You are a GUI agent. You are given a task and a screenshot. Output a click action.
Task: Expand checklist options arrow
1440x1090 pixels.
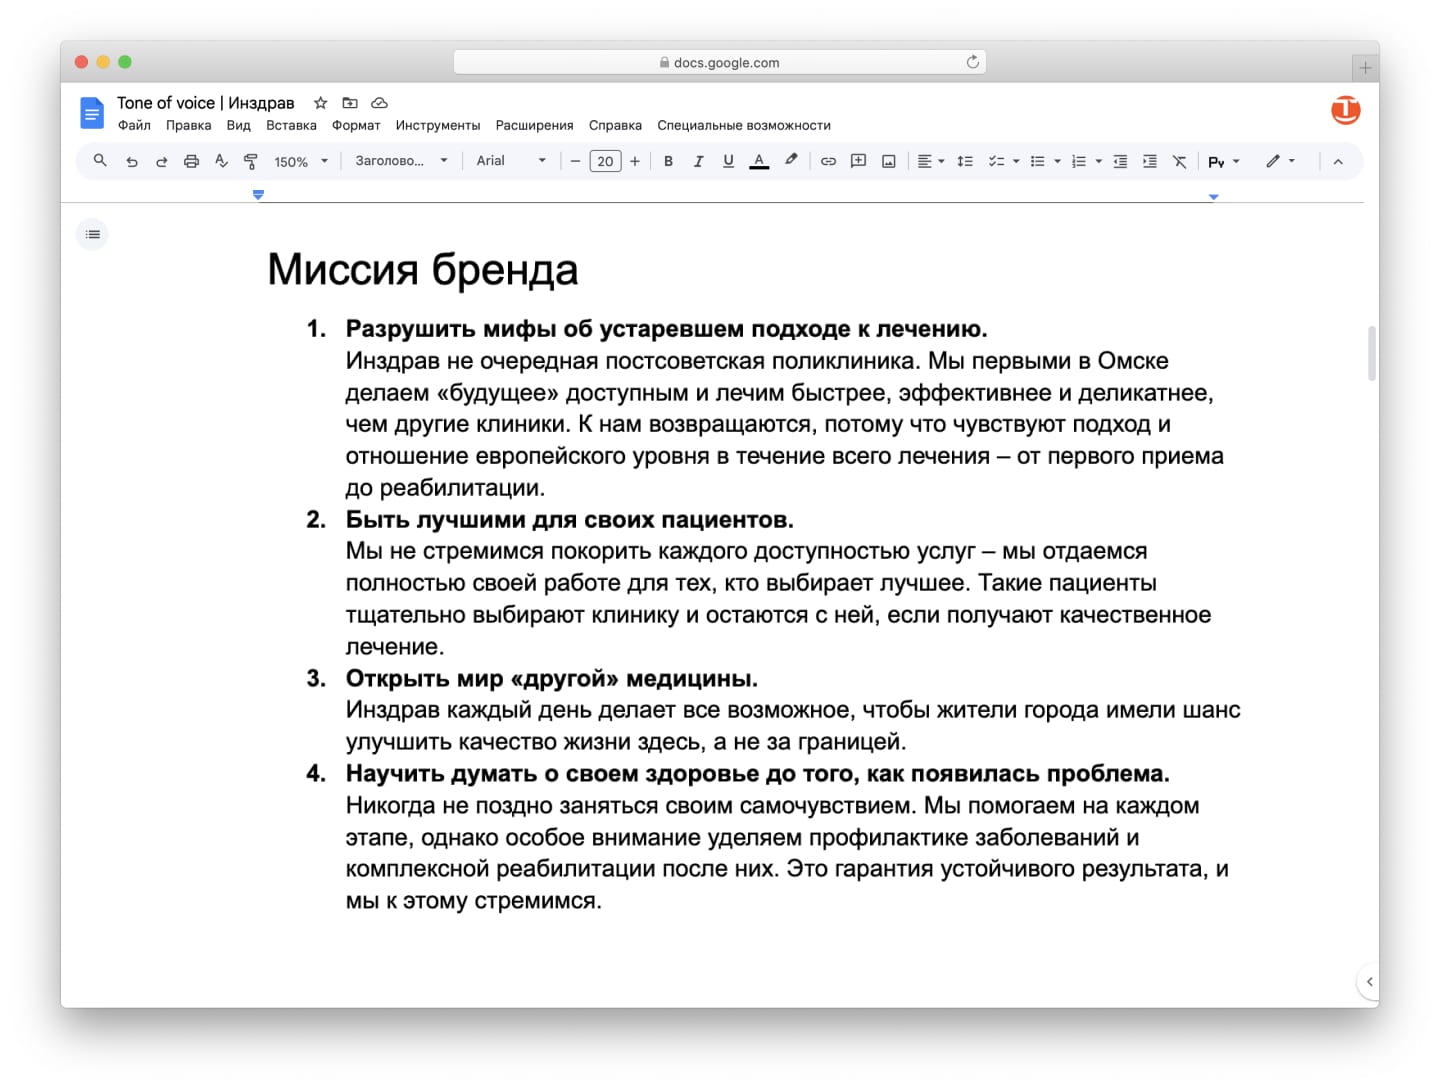(x=1016, y=161)
